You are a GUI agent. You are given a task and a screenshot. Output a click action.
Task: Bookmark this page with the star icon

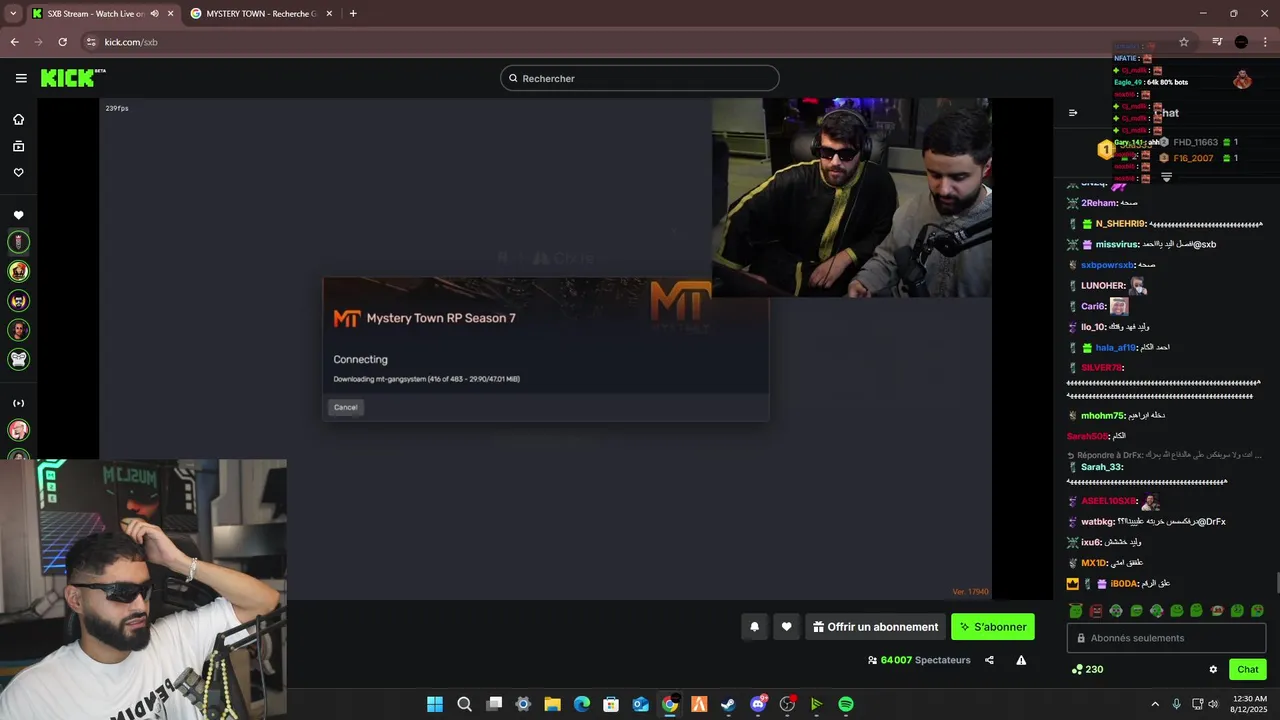1184,42
